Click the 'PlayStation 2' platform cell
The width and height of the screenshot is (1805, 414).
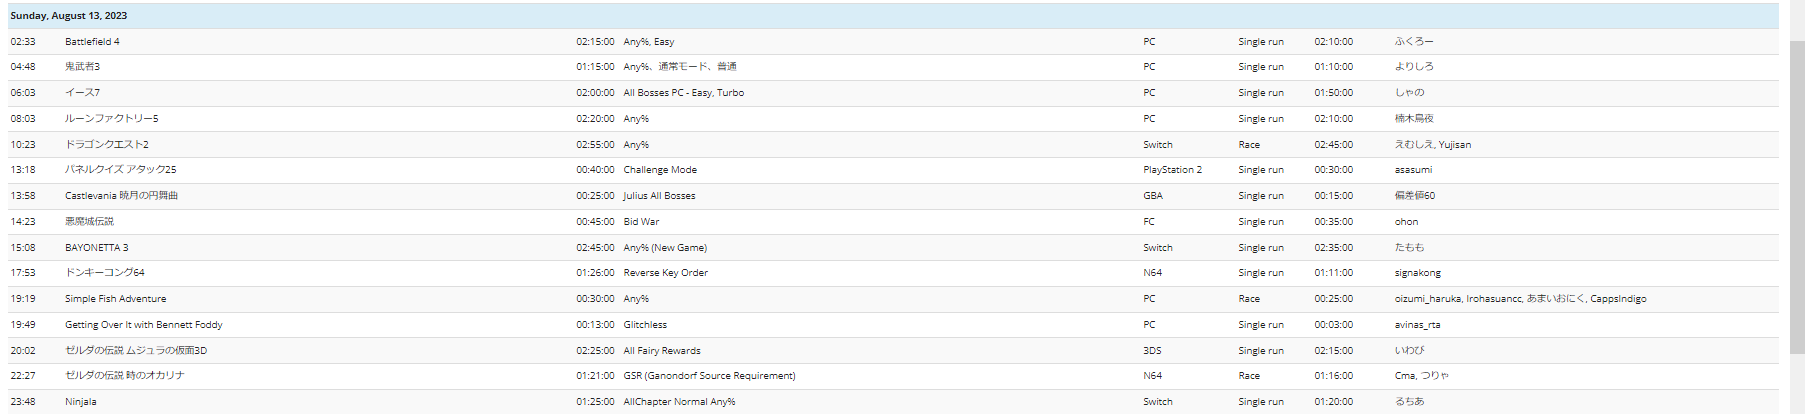1172,170
